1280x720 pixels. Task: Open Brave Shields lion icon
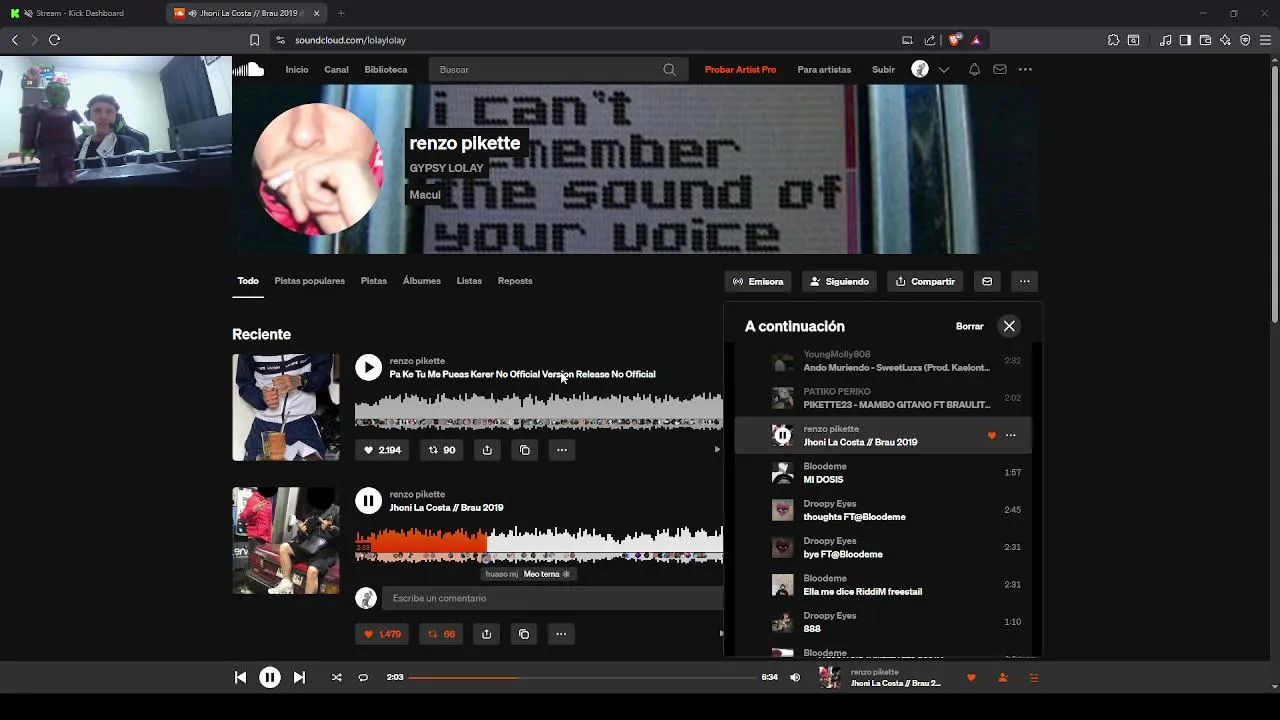pos(954,40)
